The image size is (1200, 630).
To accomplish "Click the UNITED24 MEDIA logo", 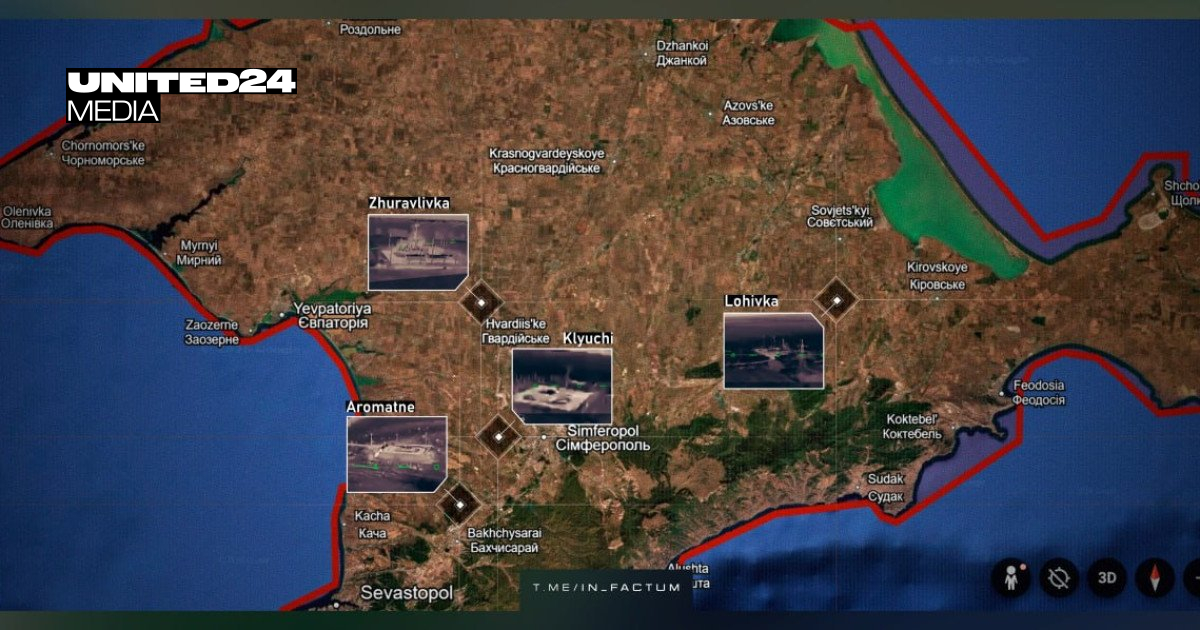I will coord(181,96).
